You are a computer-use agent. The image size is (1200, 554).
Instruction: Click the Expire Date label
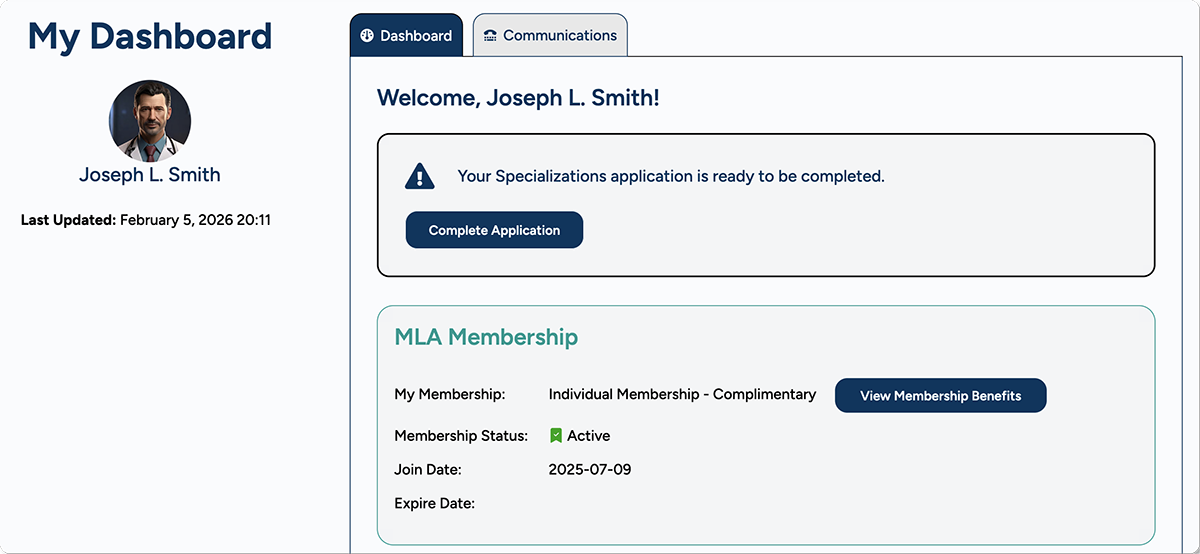pyautogui.click(x=434, y=503)
